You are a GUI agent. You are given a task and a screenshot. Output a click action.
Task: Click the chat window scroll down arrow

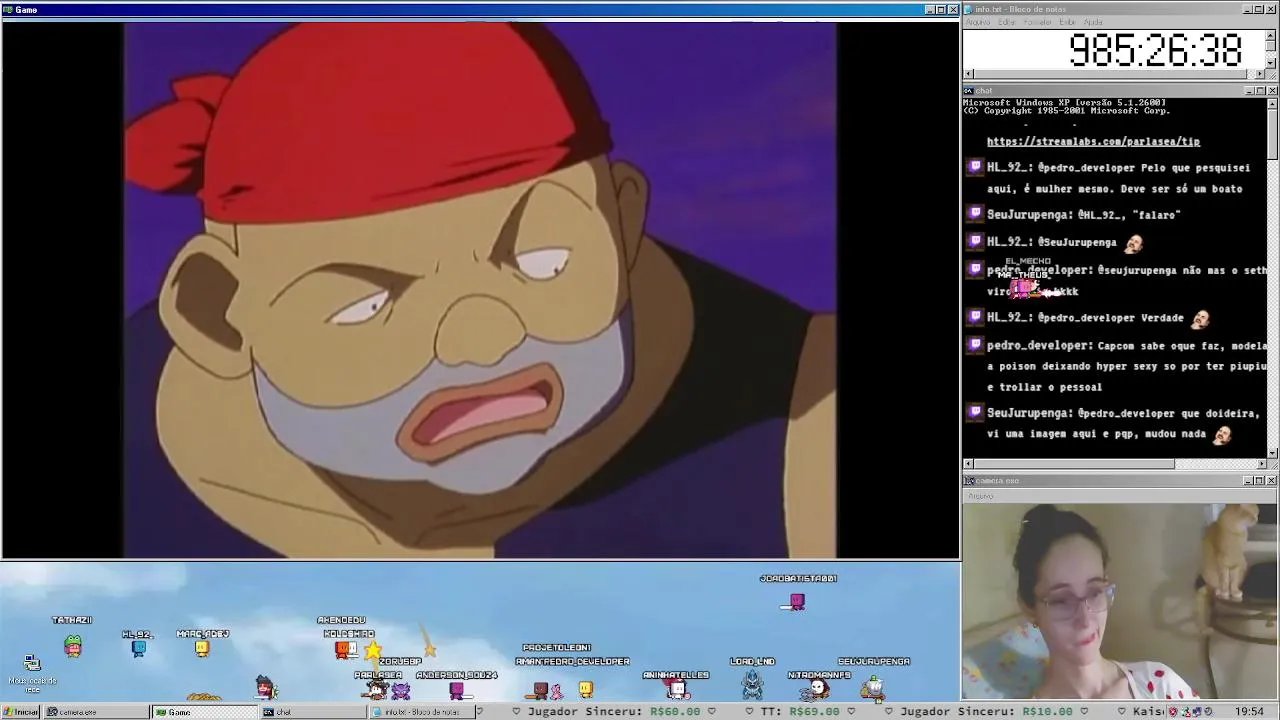click(1272, 453)
